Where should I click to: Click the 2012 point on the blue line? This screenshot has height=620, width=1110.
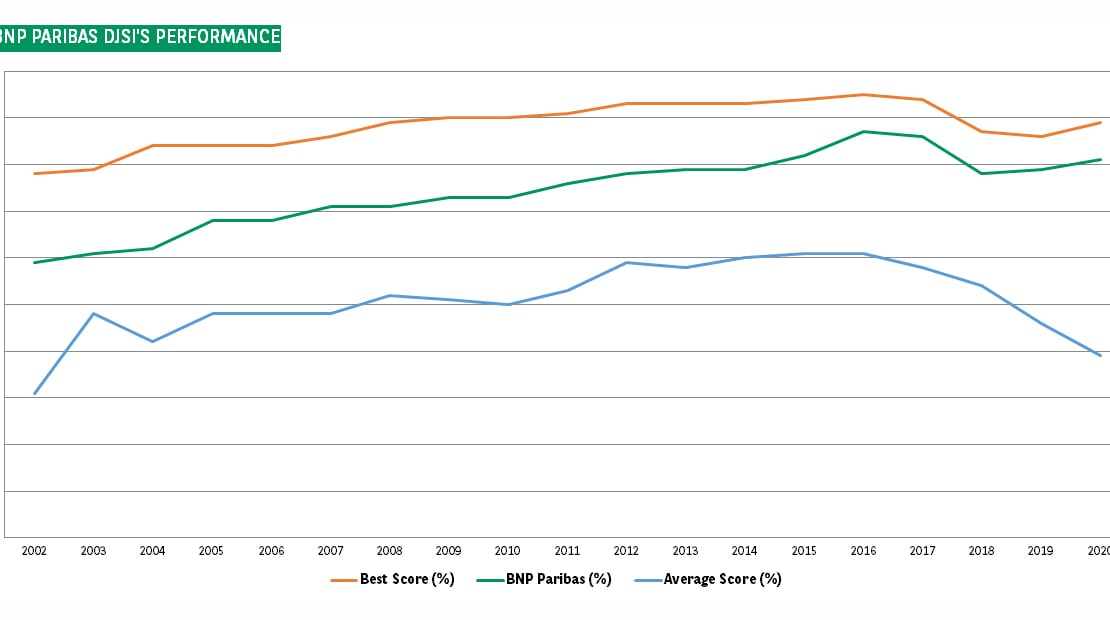pyautogui.click(x=626, y=262)
